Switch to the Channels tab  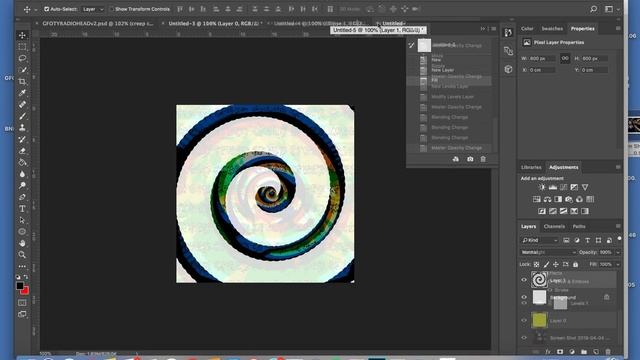click(554, 227)
